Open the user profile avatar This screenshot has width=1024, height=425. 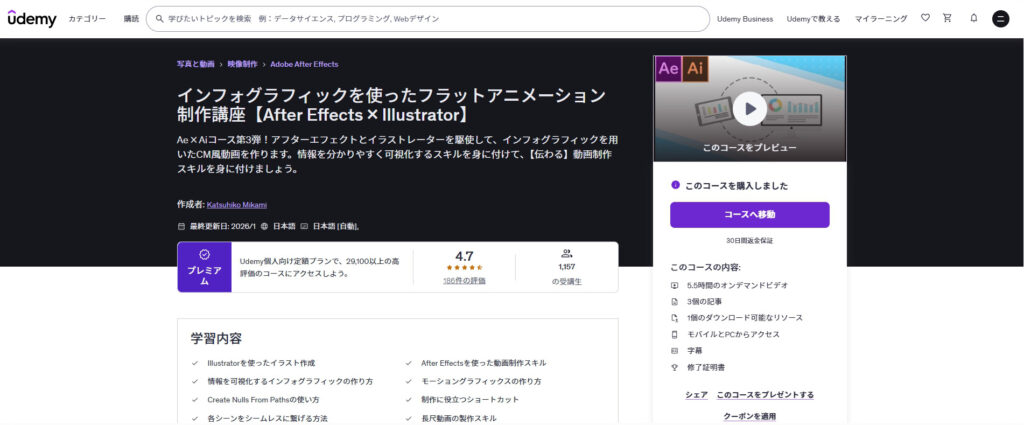pyautogui.click(x=1000, y=19)
